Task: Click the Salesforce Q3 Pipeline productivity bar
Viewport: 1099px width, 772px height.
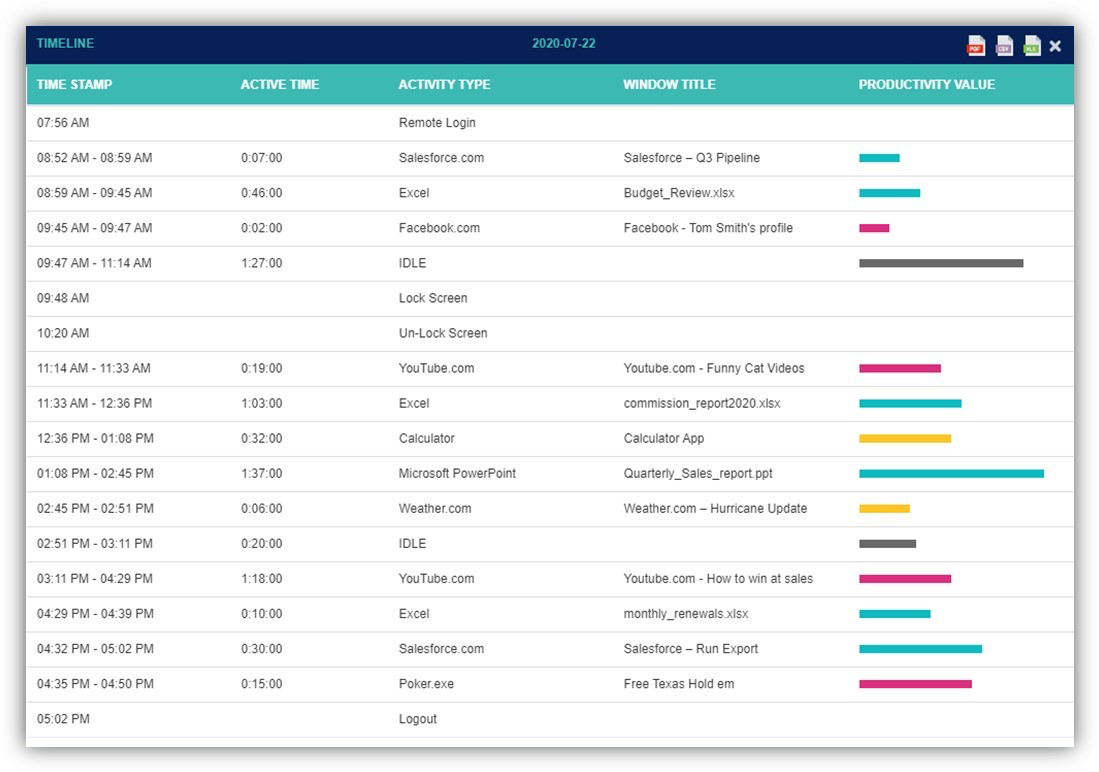Action: pos(879,158)
